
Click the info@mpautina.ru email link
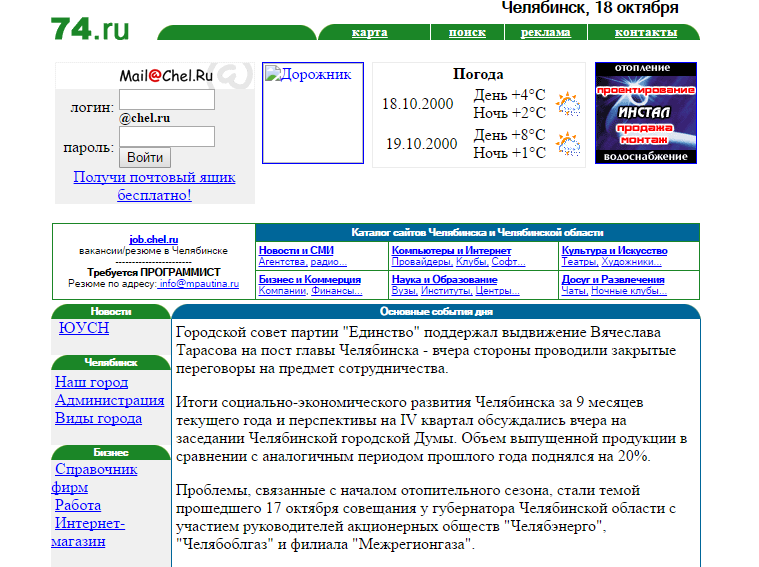pos(198,284)
